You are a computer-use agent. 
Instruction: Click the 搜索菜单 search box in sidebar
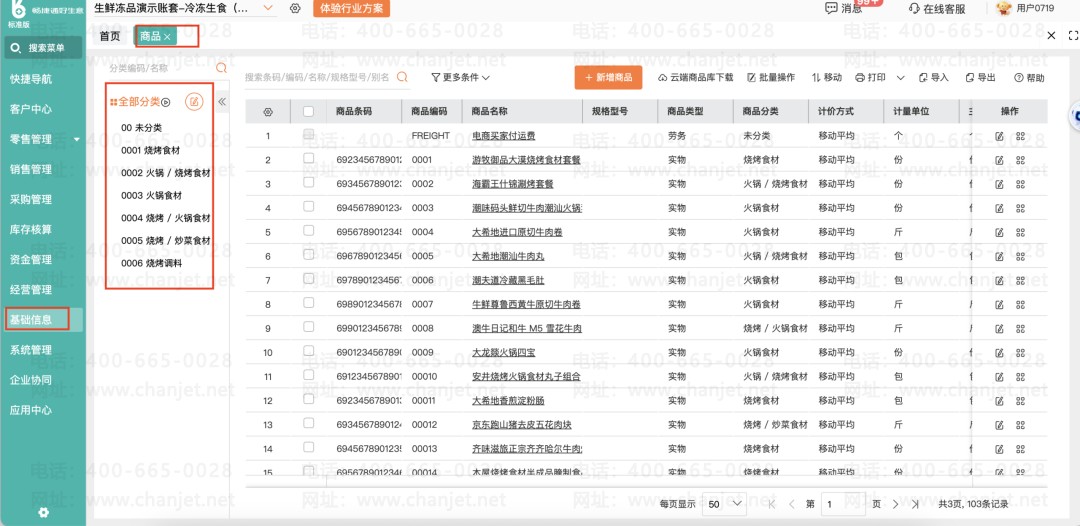(44, 48)
